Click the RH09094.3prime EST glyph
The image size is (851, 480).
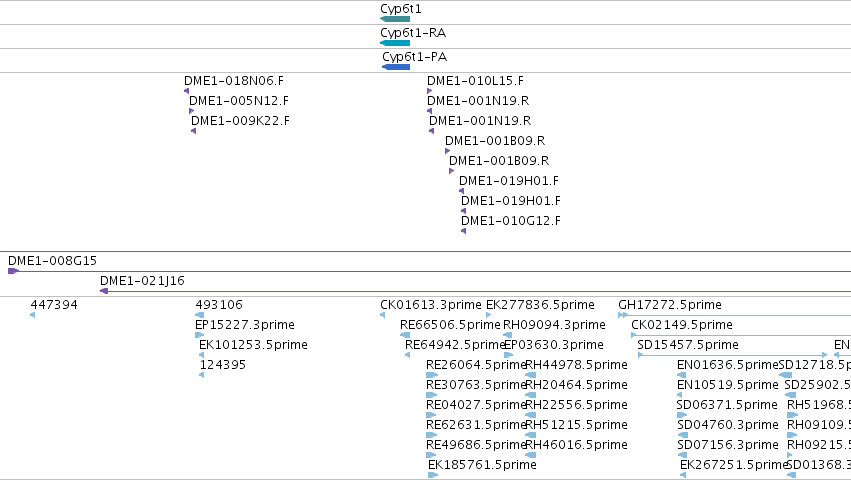coord(507,335)
